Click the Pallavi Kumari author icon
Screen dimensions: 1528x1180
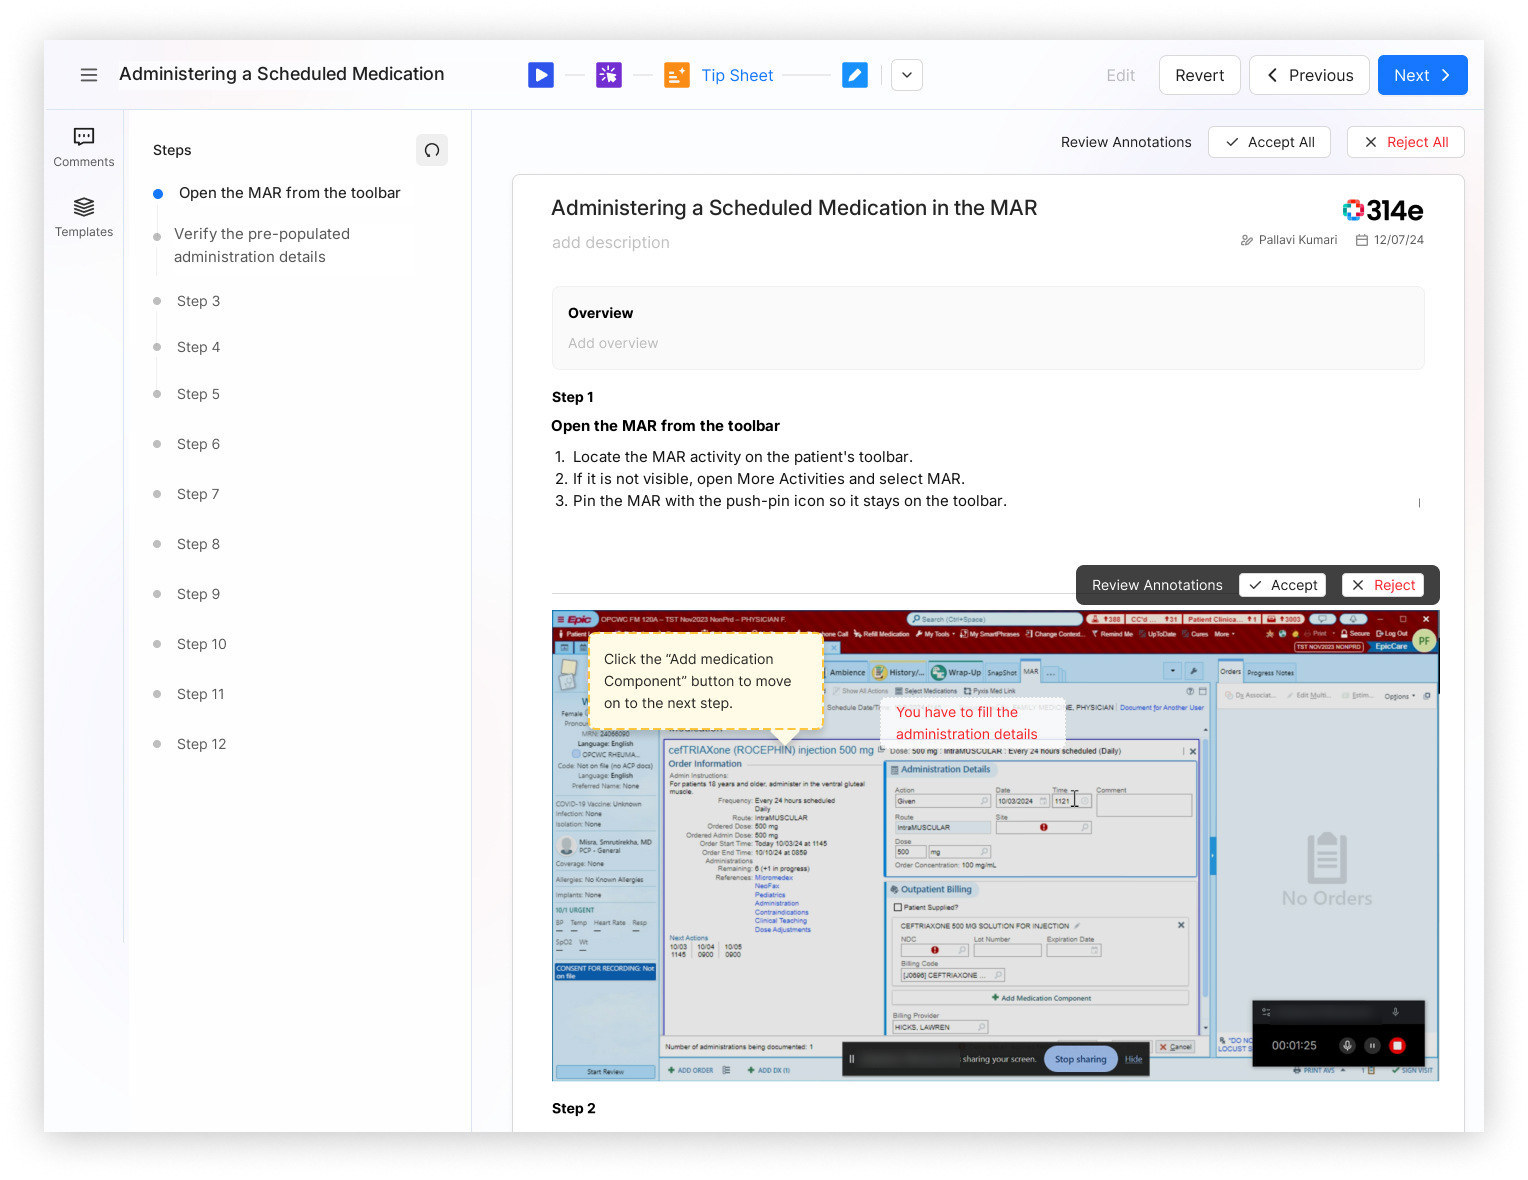coord(1247,240)
